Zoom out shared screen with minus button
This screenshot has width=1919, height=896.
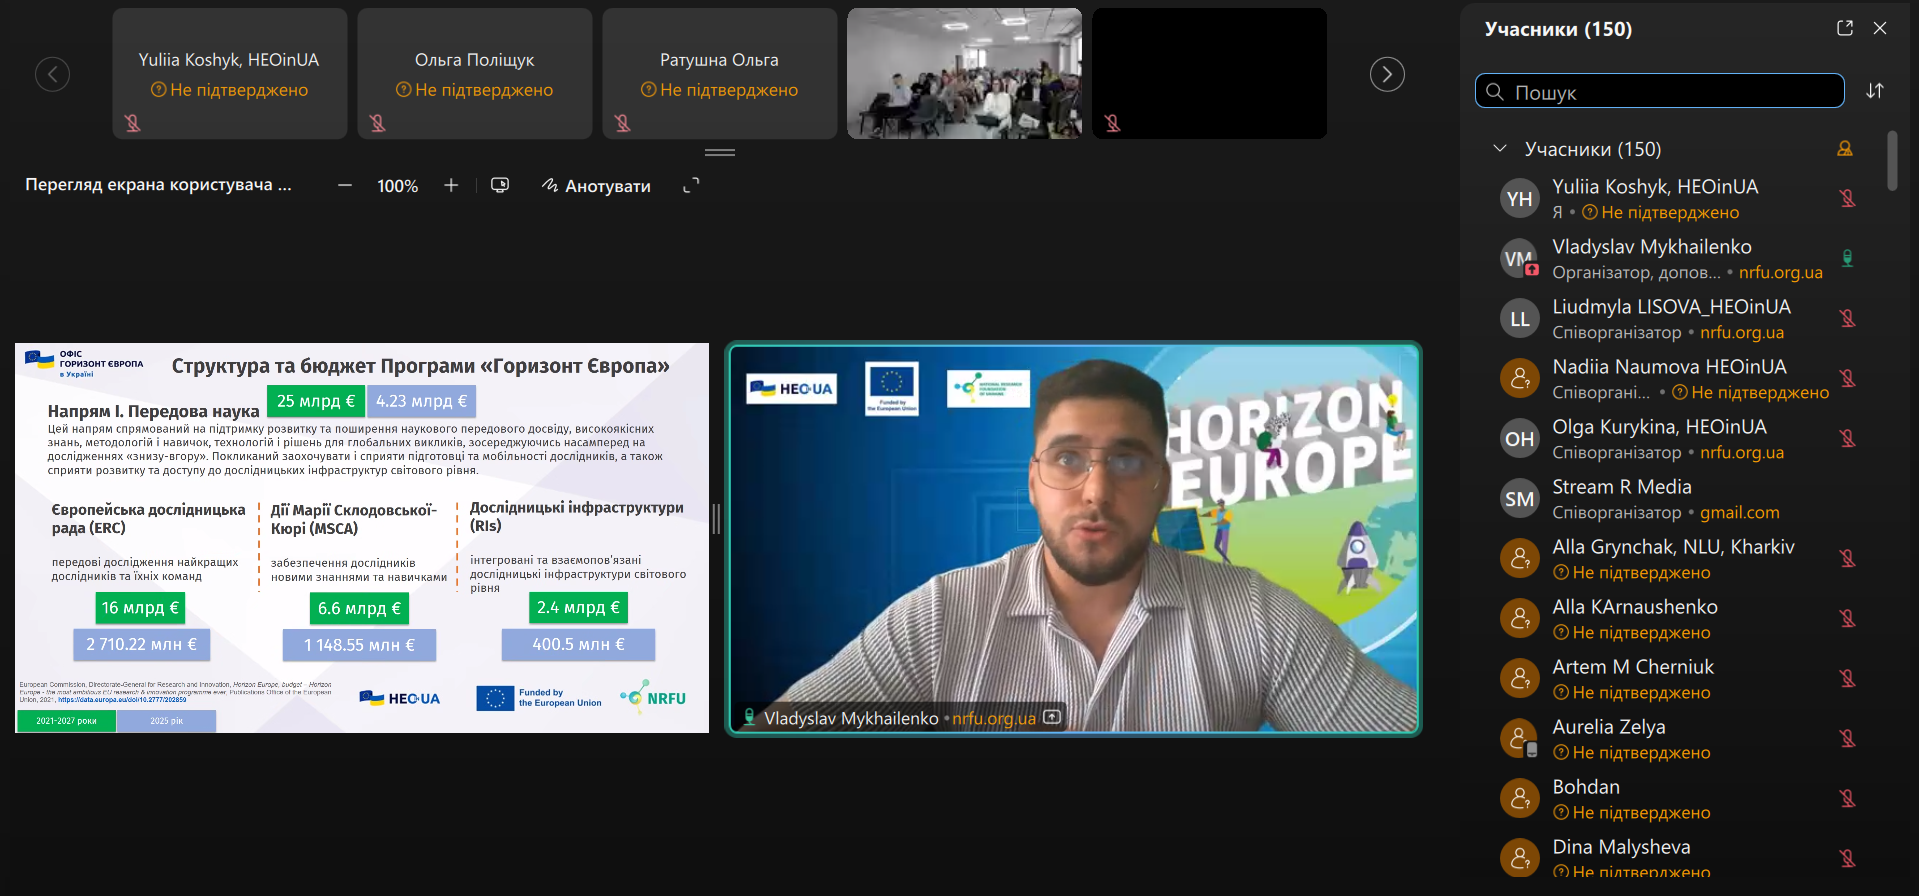[x=345, y=186]
